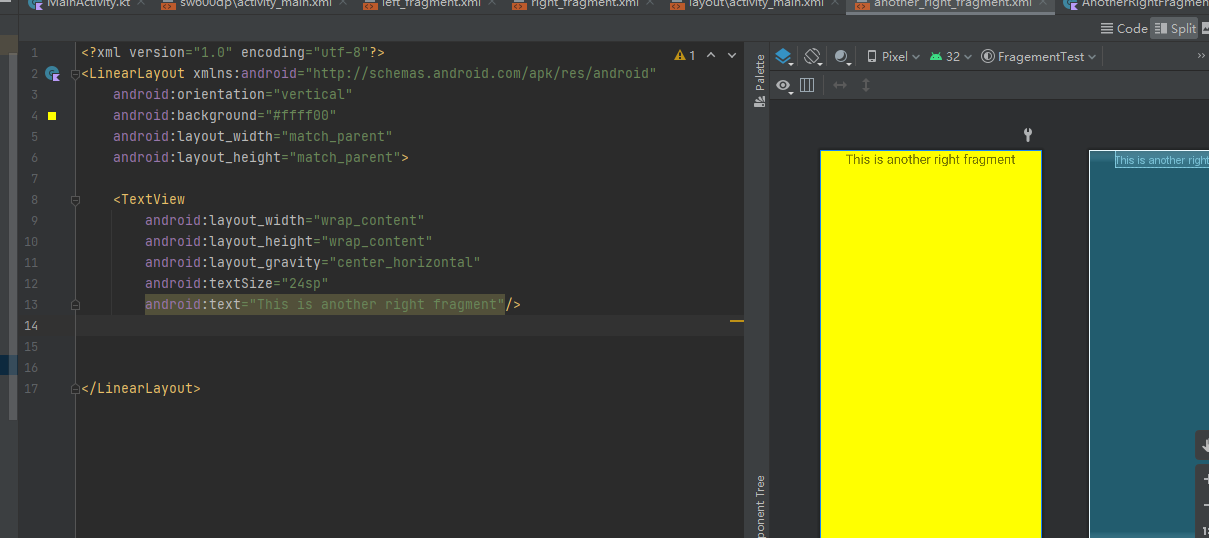Close the left_fragment.xml tab

(490, 4)
